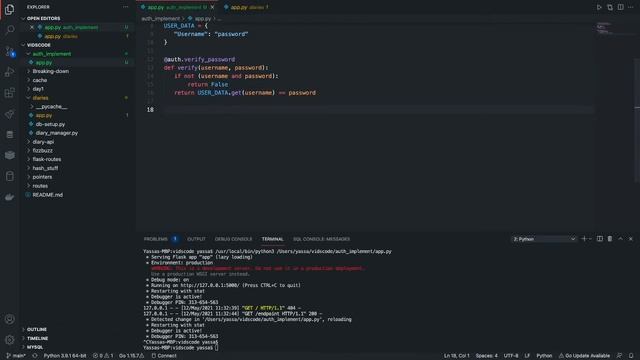Click UTF-8 encoding in status bar
Image resolution: width=640 pixels, height=360 pixels.
(x=511, y=356)
